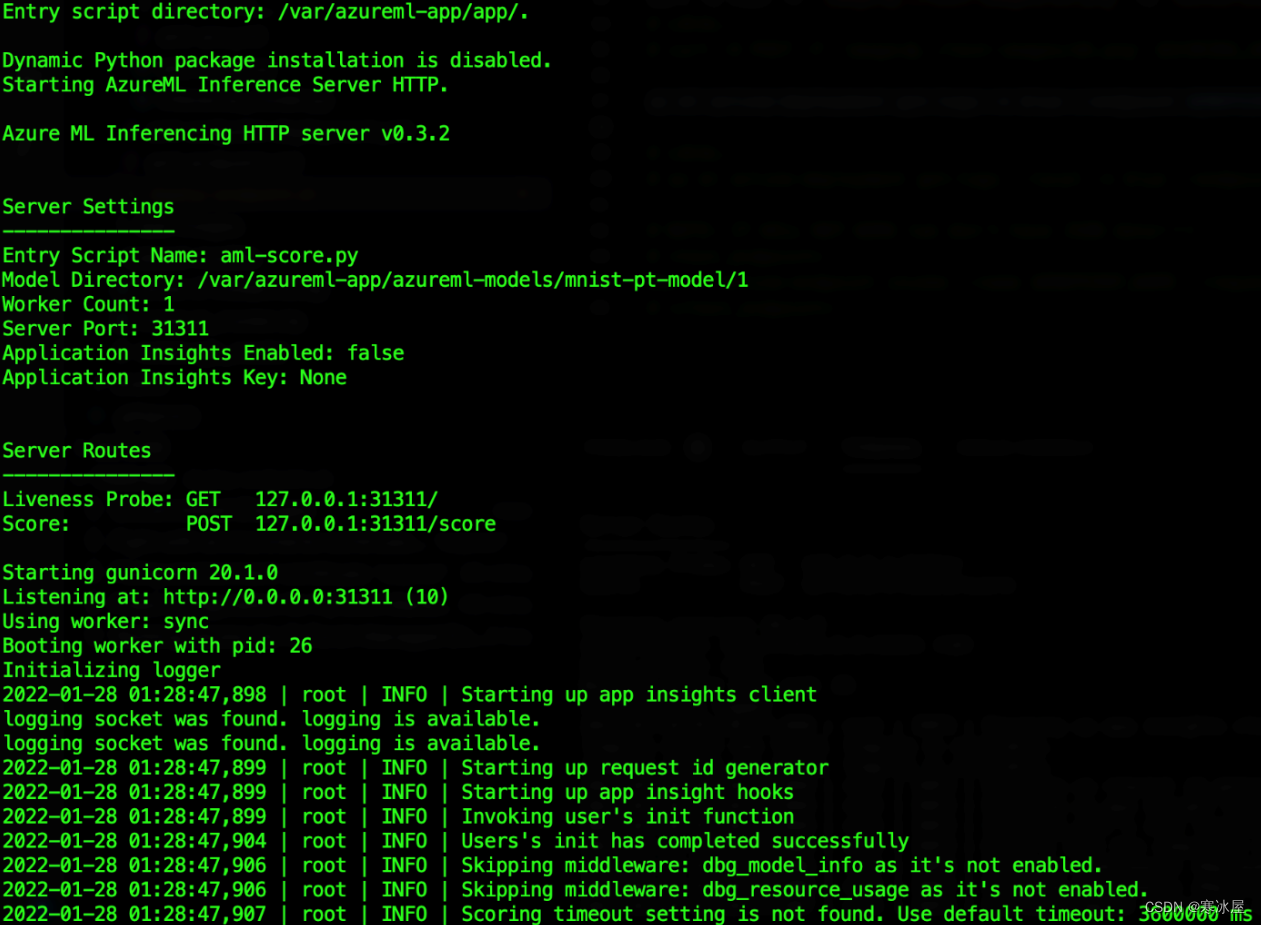
Task: Click 'Starting up app insight hooks' log line
Action: pos(398,792)
